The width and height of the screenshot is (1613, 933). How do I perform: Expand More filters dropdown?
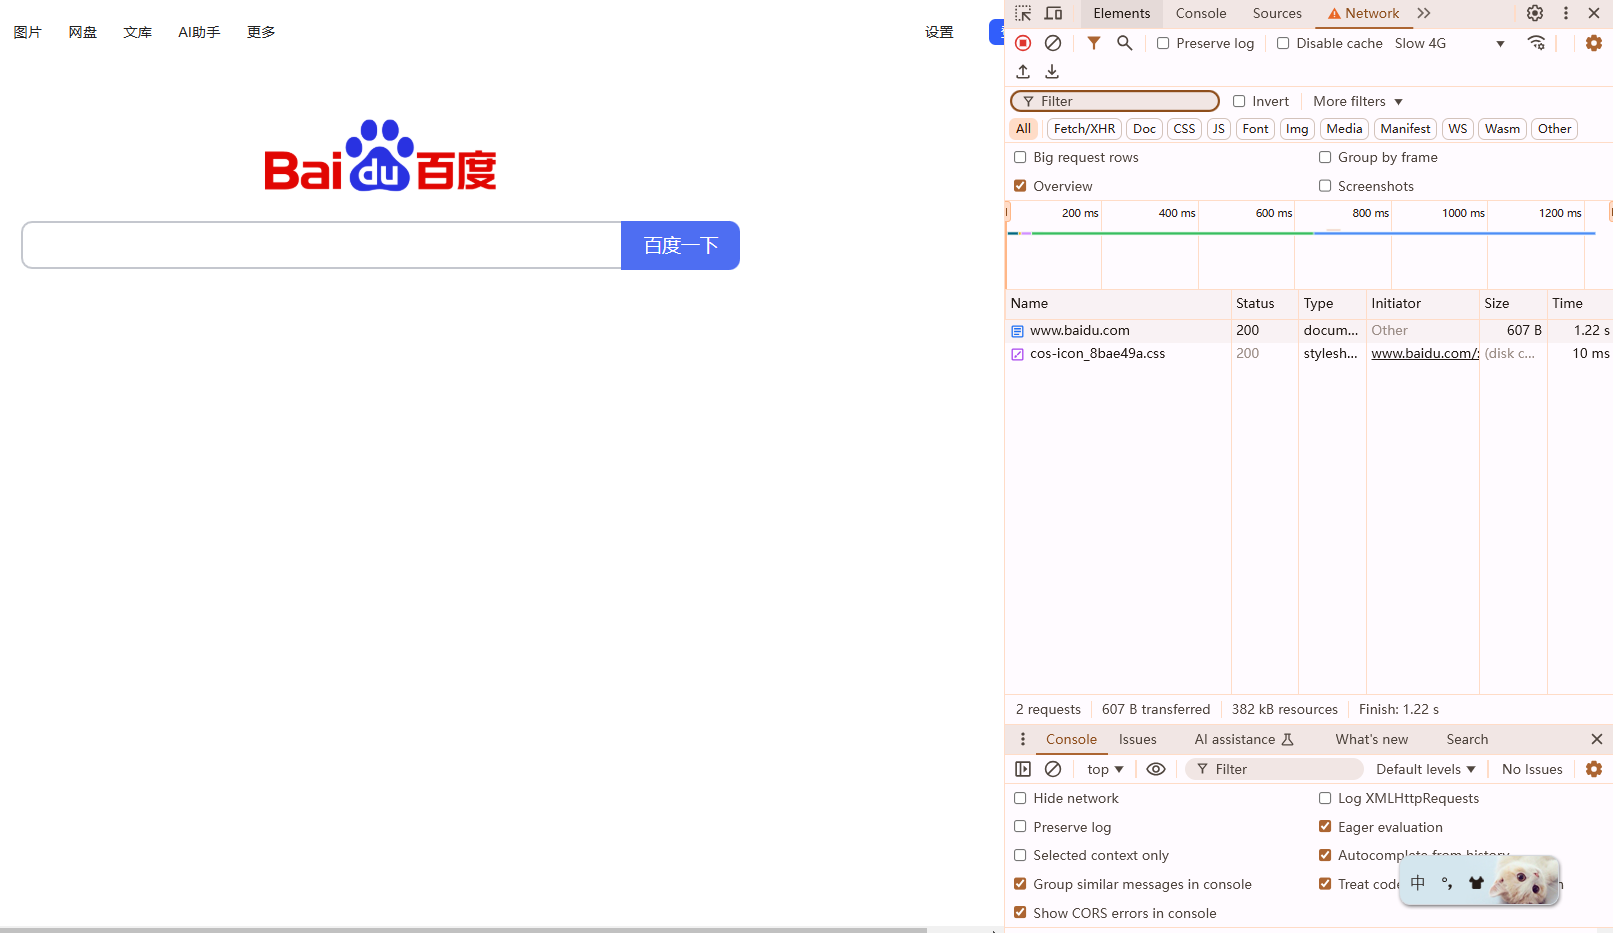click(x=1358, y=101)
